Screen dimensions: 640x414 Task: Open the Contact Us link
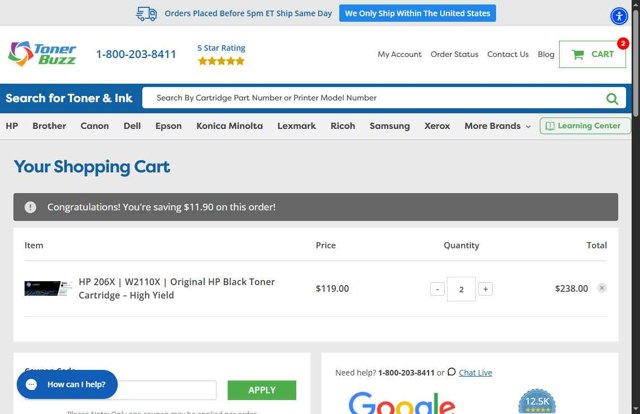click(508, 54)
